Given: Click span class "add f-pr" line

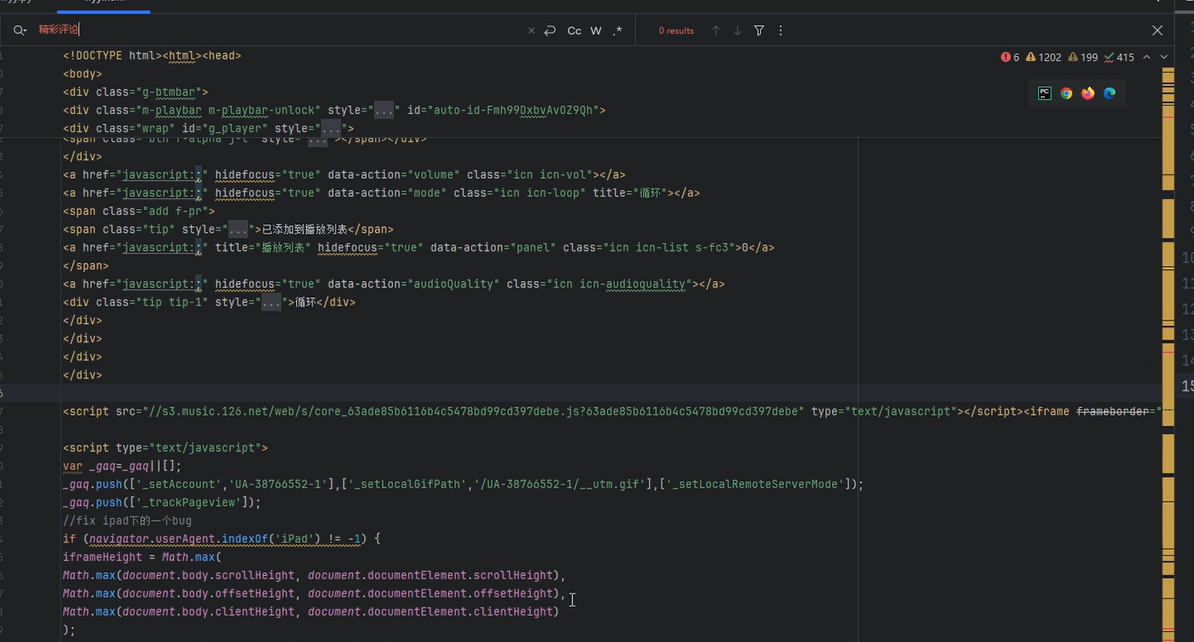Looking at the screenshot, I should tap(139, 211).
